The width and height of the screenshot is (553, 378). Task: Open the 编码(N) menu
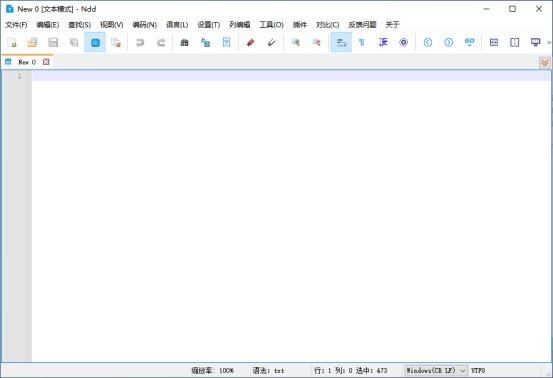(145, 25)
